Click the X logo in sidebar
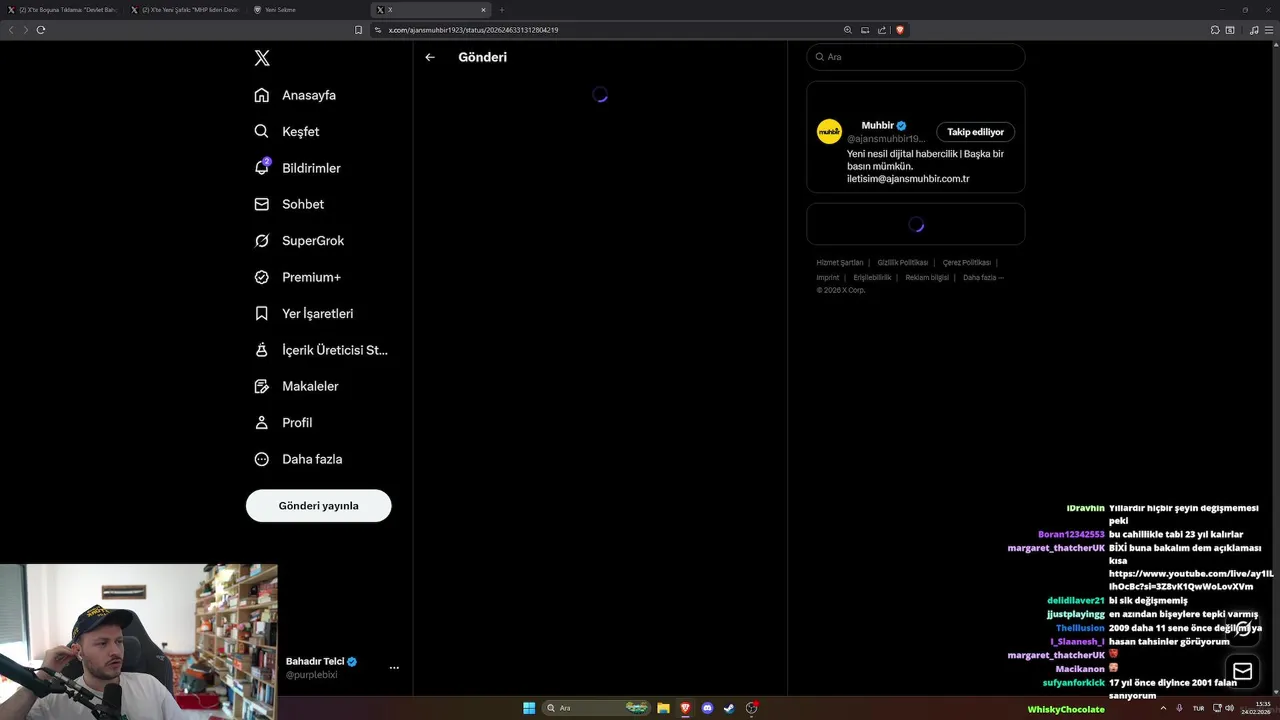The image size is (1280, 720). [262, 58]
